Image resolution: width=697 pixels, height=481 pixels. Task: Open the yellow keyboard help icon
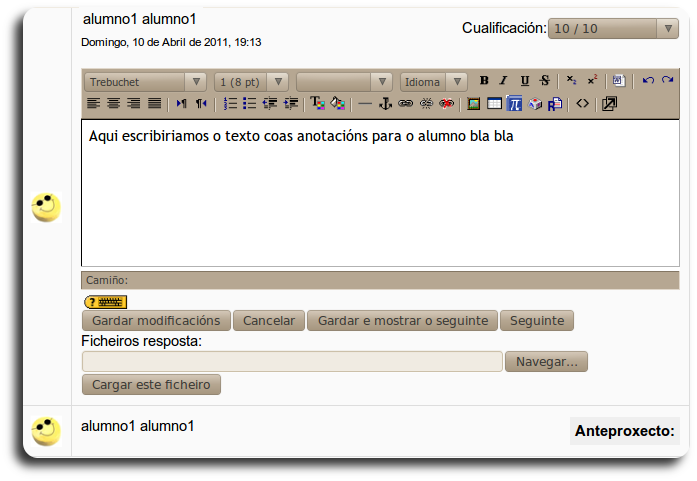pyautogui.click(x=106, y=302)
